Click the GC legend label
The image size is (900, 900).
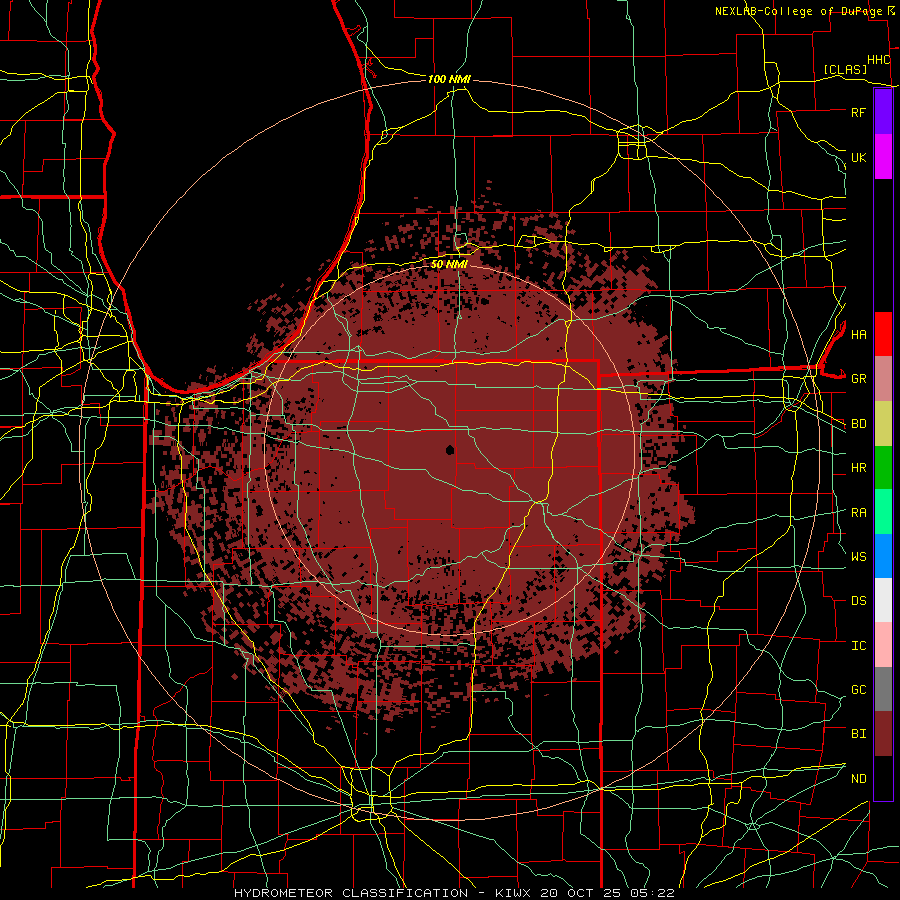click(x=858, y=689)
